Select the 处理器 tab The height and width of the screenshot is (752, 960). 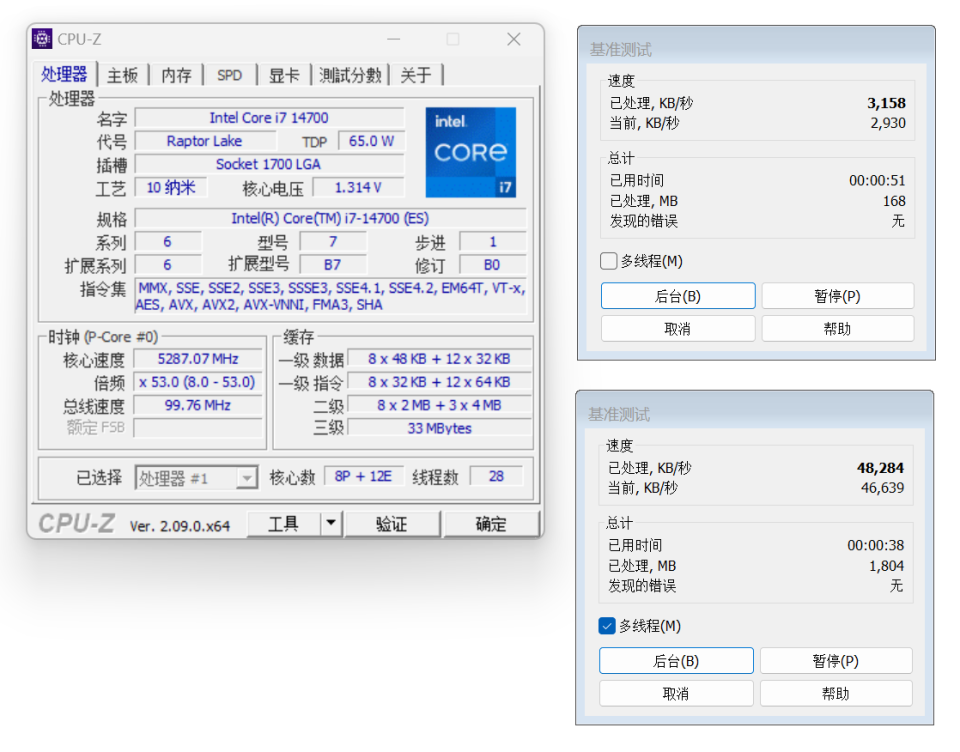64,74
